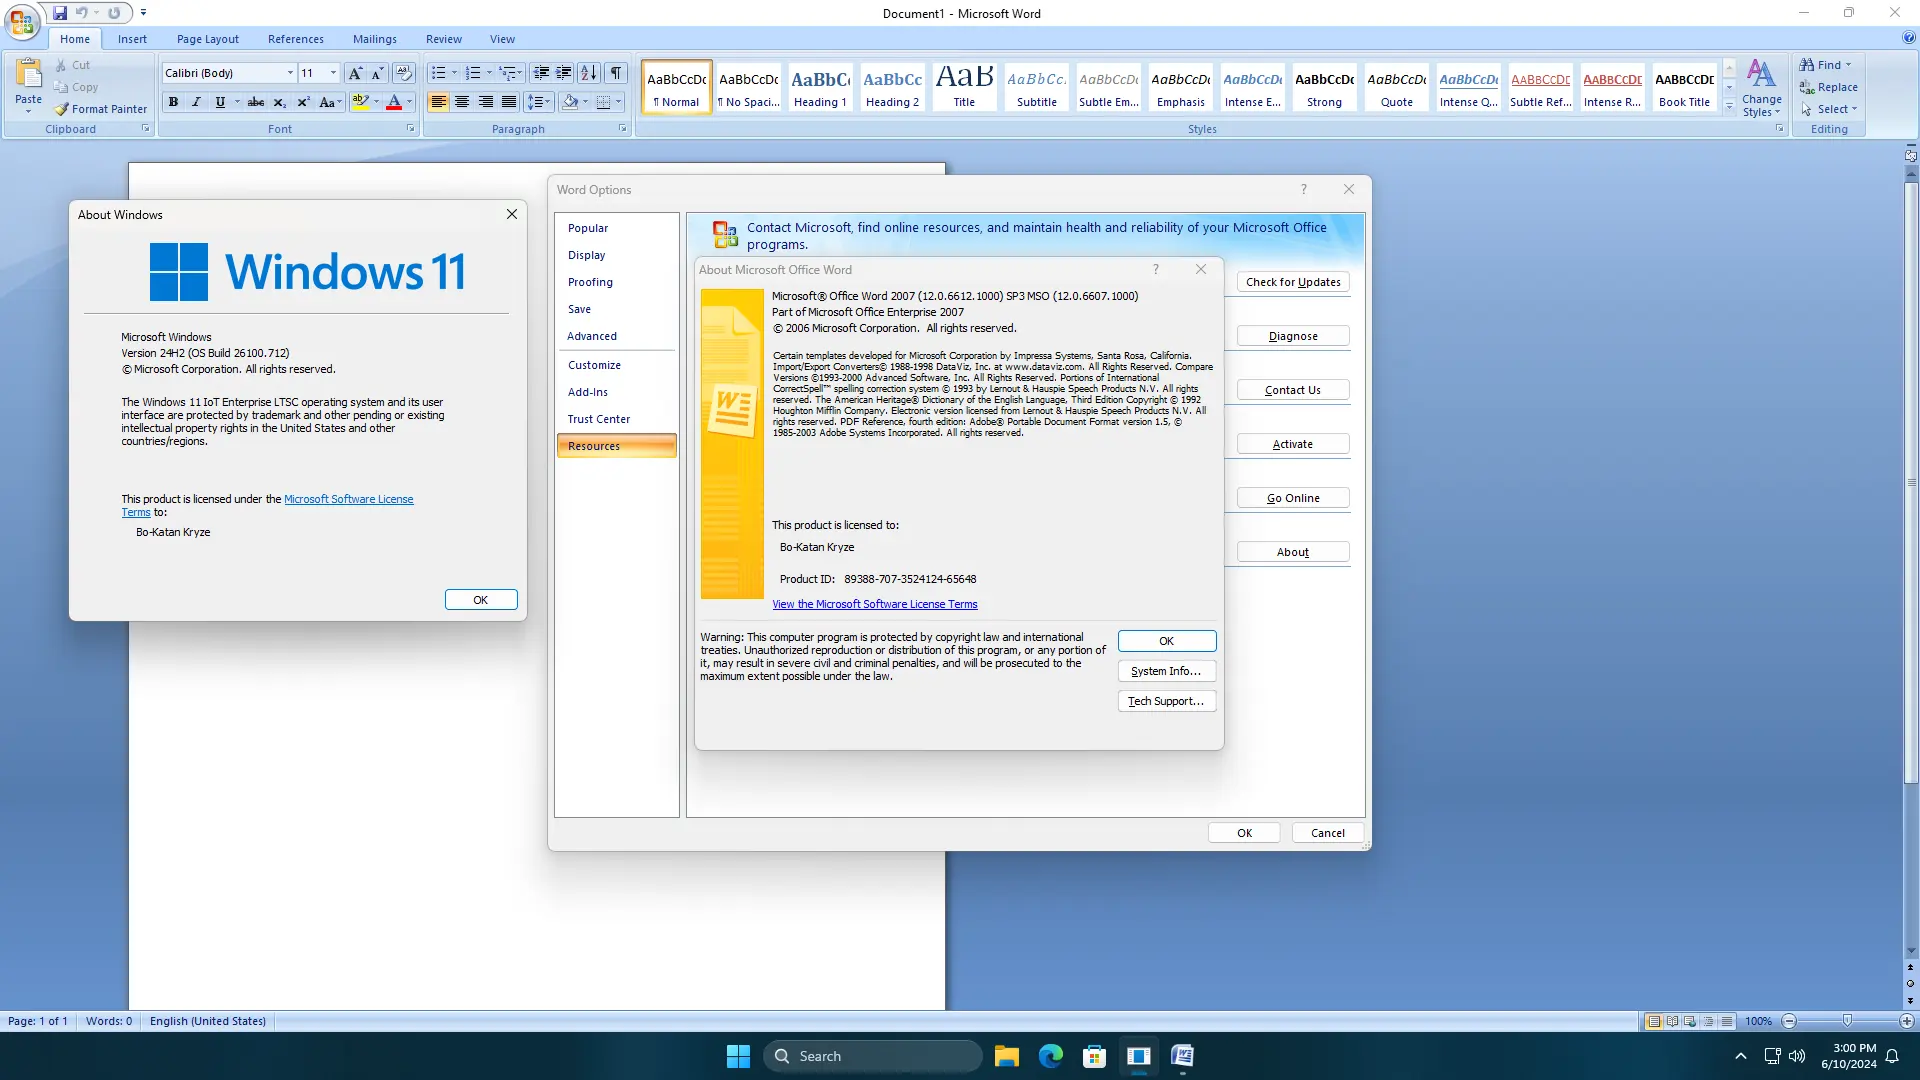Click the Shading paint bucket icon

pos(570,102)
